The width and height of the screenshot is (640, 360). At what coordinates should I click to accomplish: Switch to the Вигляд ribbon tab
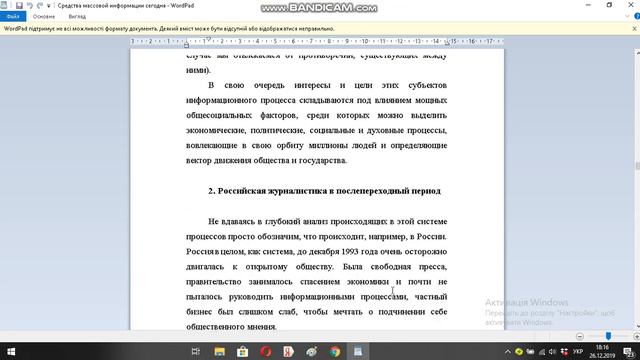pyautogui.click(x=77, y=17)
